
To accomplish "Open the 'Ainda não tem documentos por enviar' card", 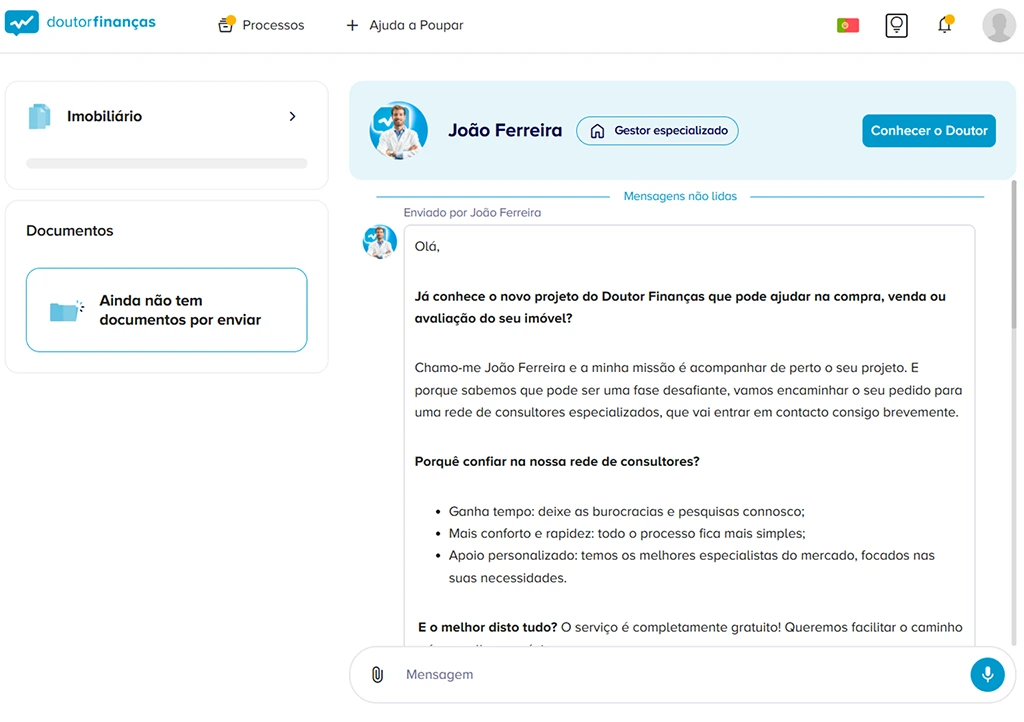I will [167, 310].
